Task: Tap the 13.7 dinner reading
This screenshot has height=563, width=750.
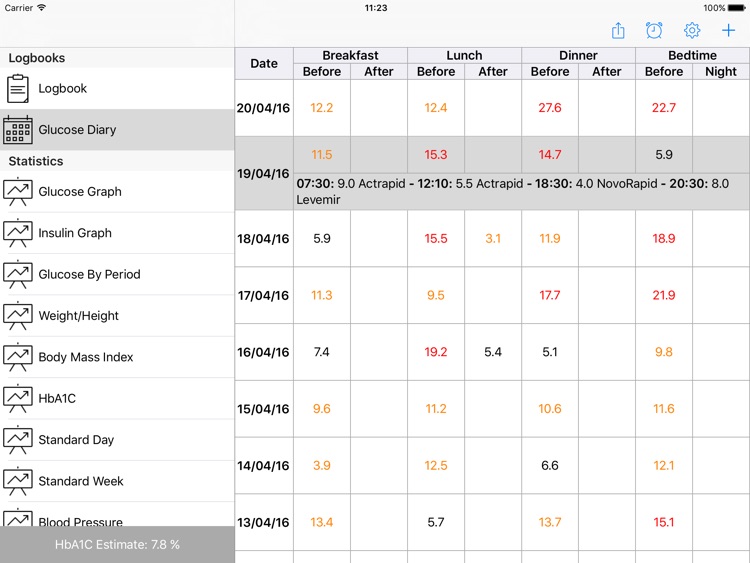Action: (550, 522)
